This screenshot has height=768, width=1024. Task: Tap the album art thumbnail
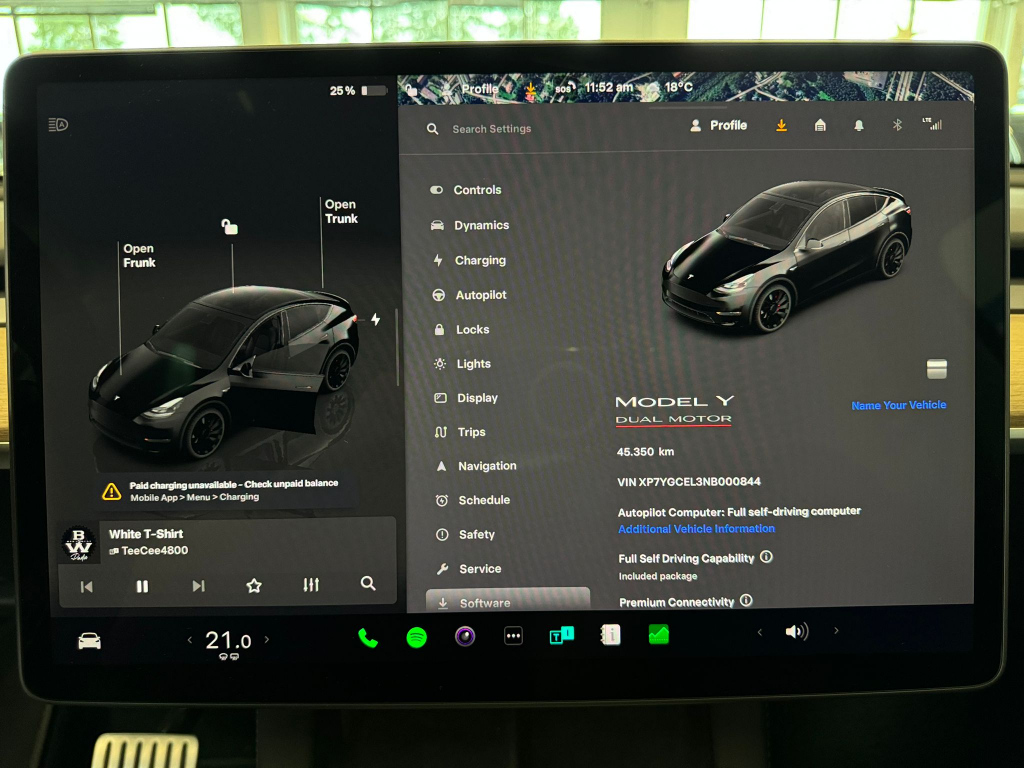pyautogui.click(x=79, y=543)
